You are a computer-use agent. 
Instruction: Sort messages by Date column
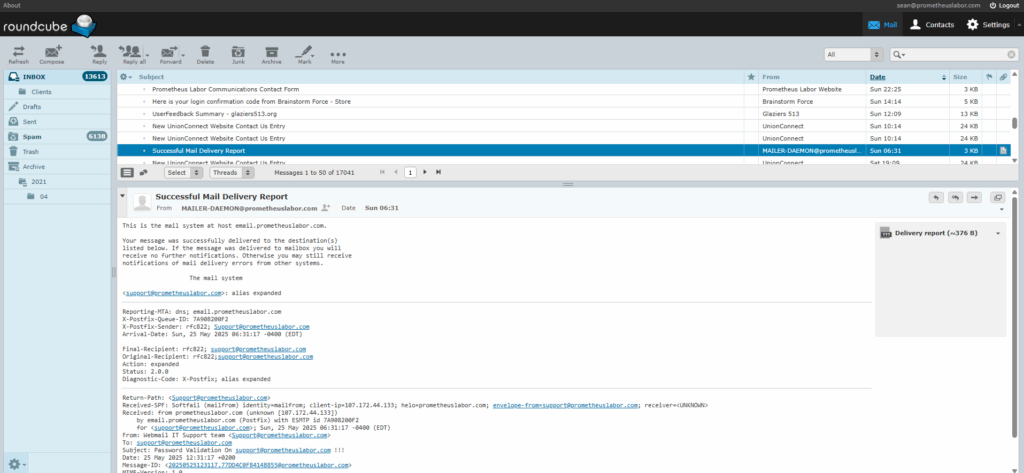coord(878,77)
